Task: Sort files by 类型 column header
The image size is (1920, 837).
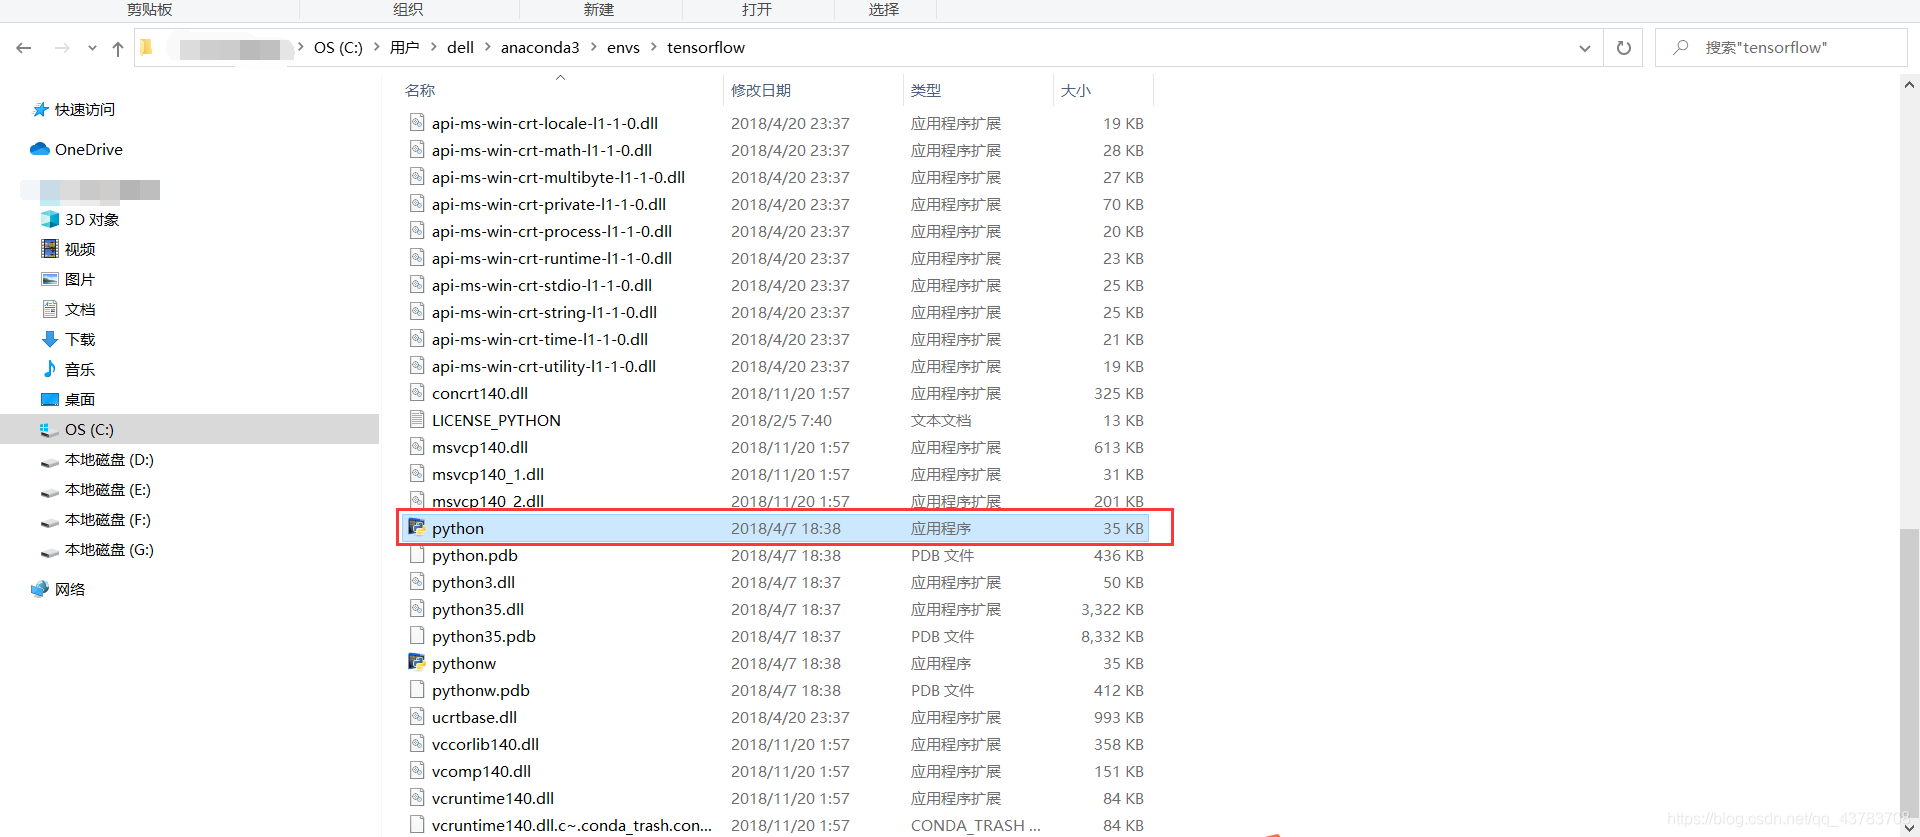Action: tap(926, 90)
